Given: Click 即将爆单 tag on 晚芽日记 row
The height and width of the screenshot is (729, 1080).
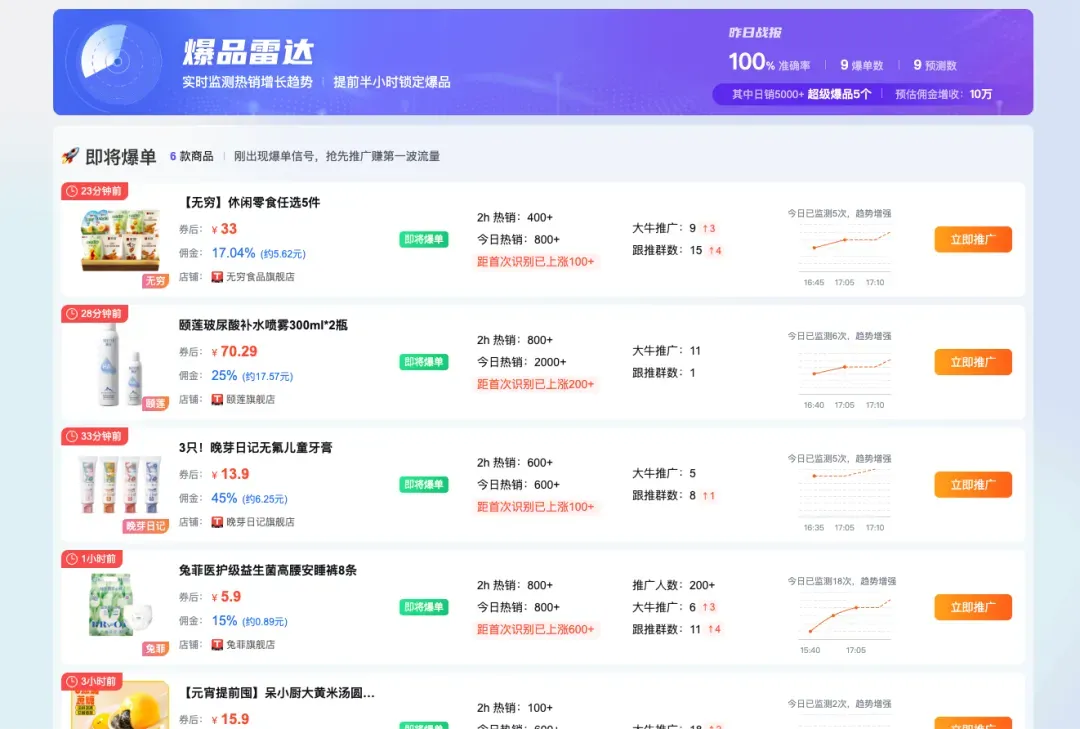Looking at the screenshot, I should coord(424,485).
